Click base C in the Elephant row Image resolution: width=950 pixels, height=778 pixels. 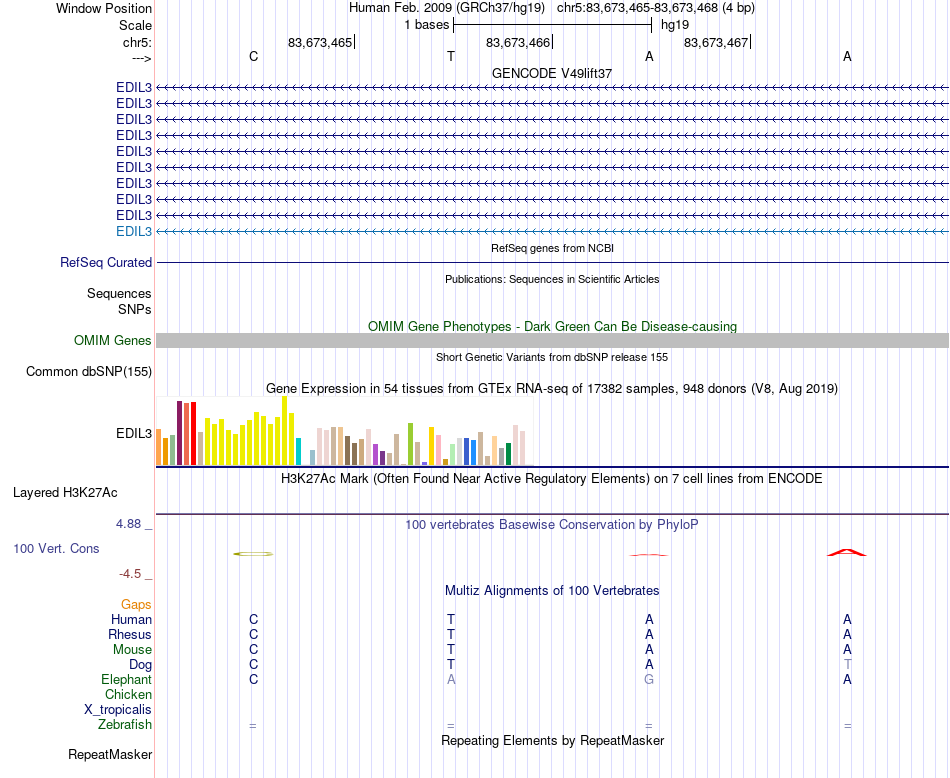253,679
